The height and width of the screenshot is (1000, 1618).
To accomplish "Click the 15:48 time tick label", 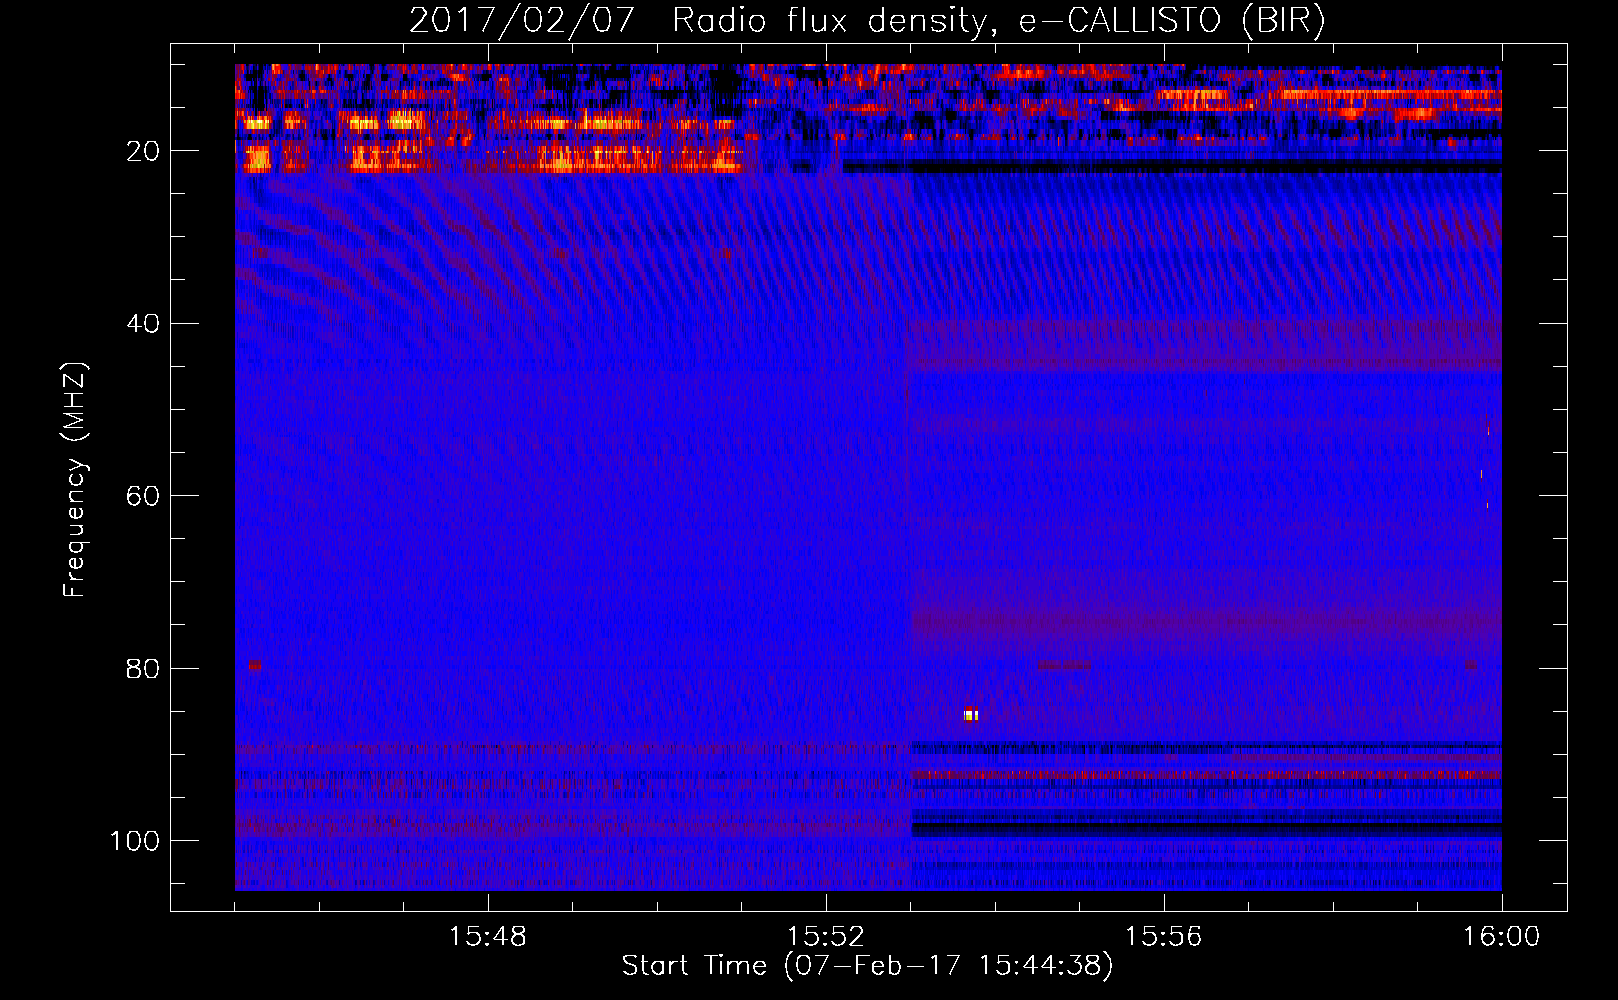I will click(x=487, y=936).
